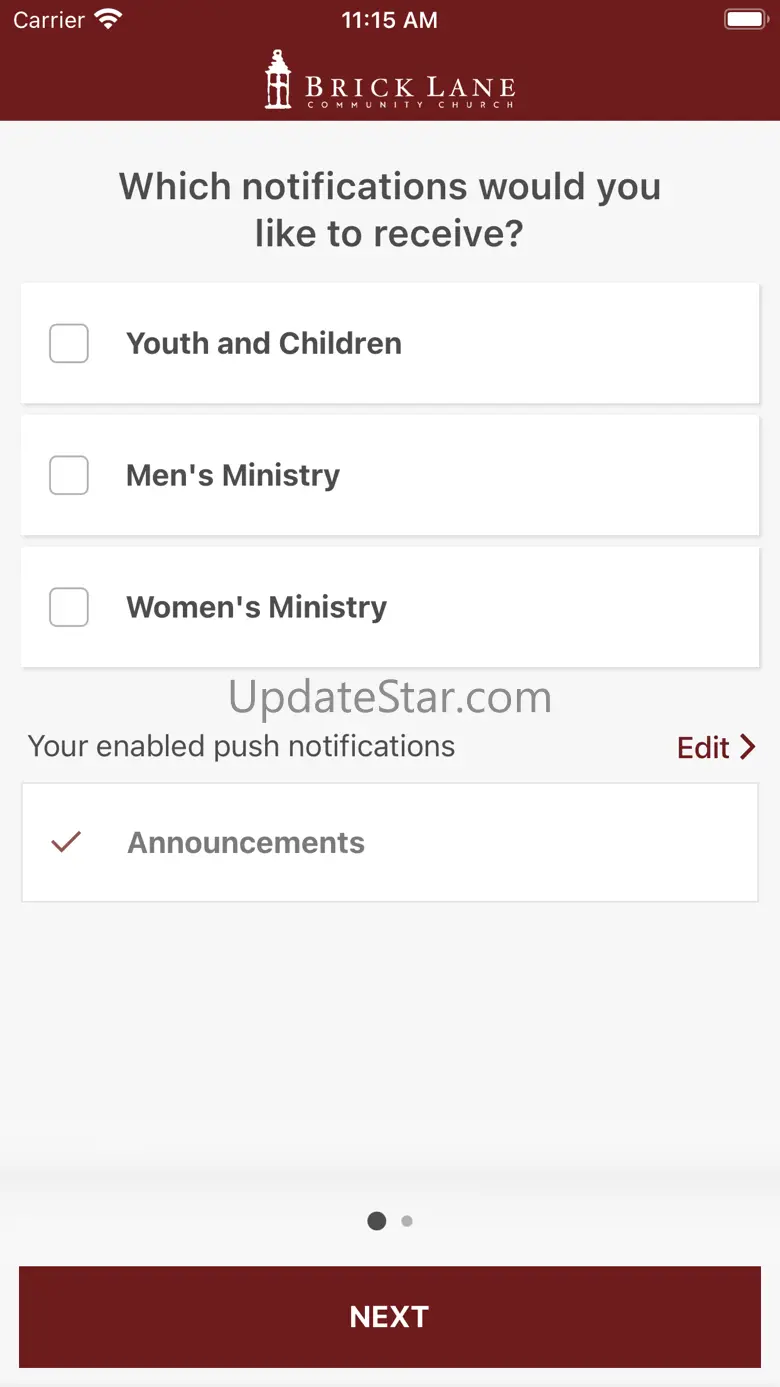Click the chevron arrow next to Edit
Image resolution: width=780 pixels, height=1387 pixels.
(747, 747)
